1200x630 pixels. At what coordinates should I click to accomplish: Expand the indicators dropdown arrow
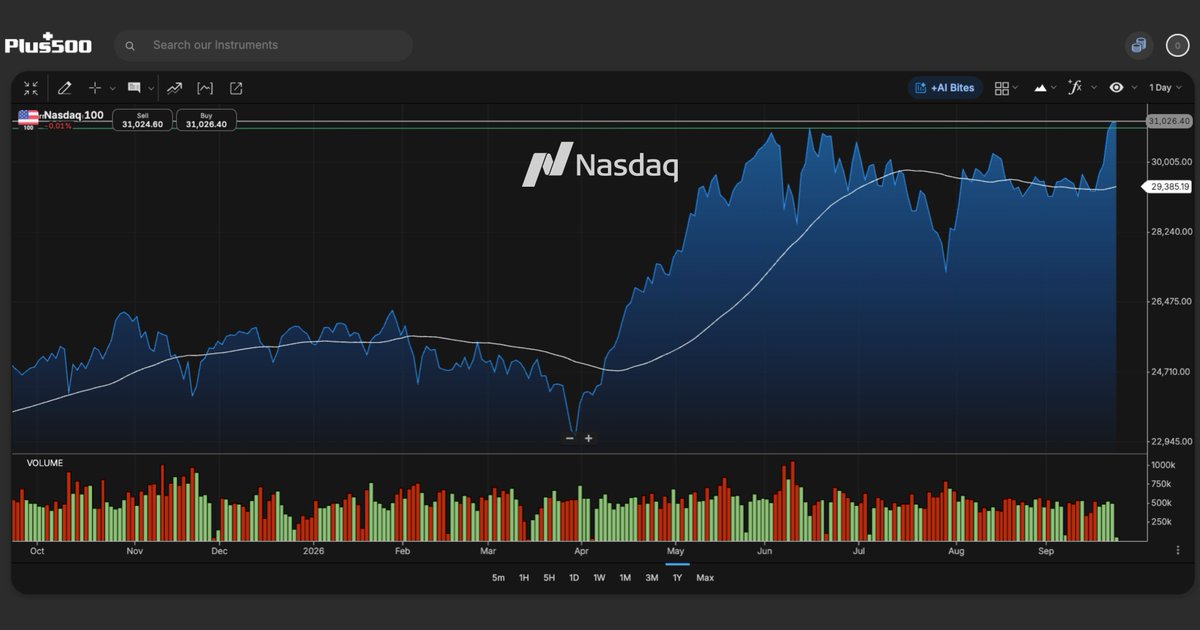click(x=1093, y=88)
